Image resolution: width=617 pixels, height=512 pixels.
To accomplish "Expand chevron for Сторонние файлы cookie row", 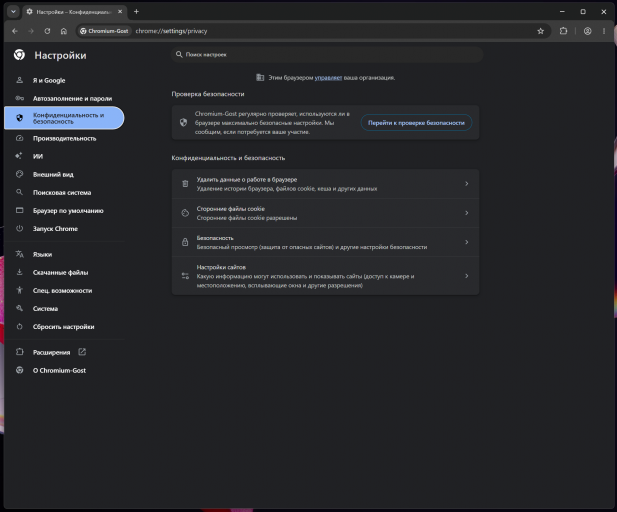I will click(x=467, y=213).
